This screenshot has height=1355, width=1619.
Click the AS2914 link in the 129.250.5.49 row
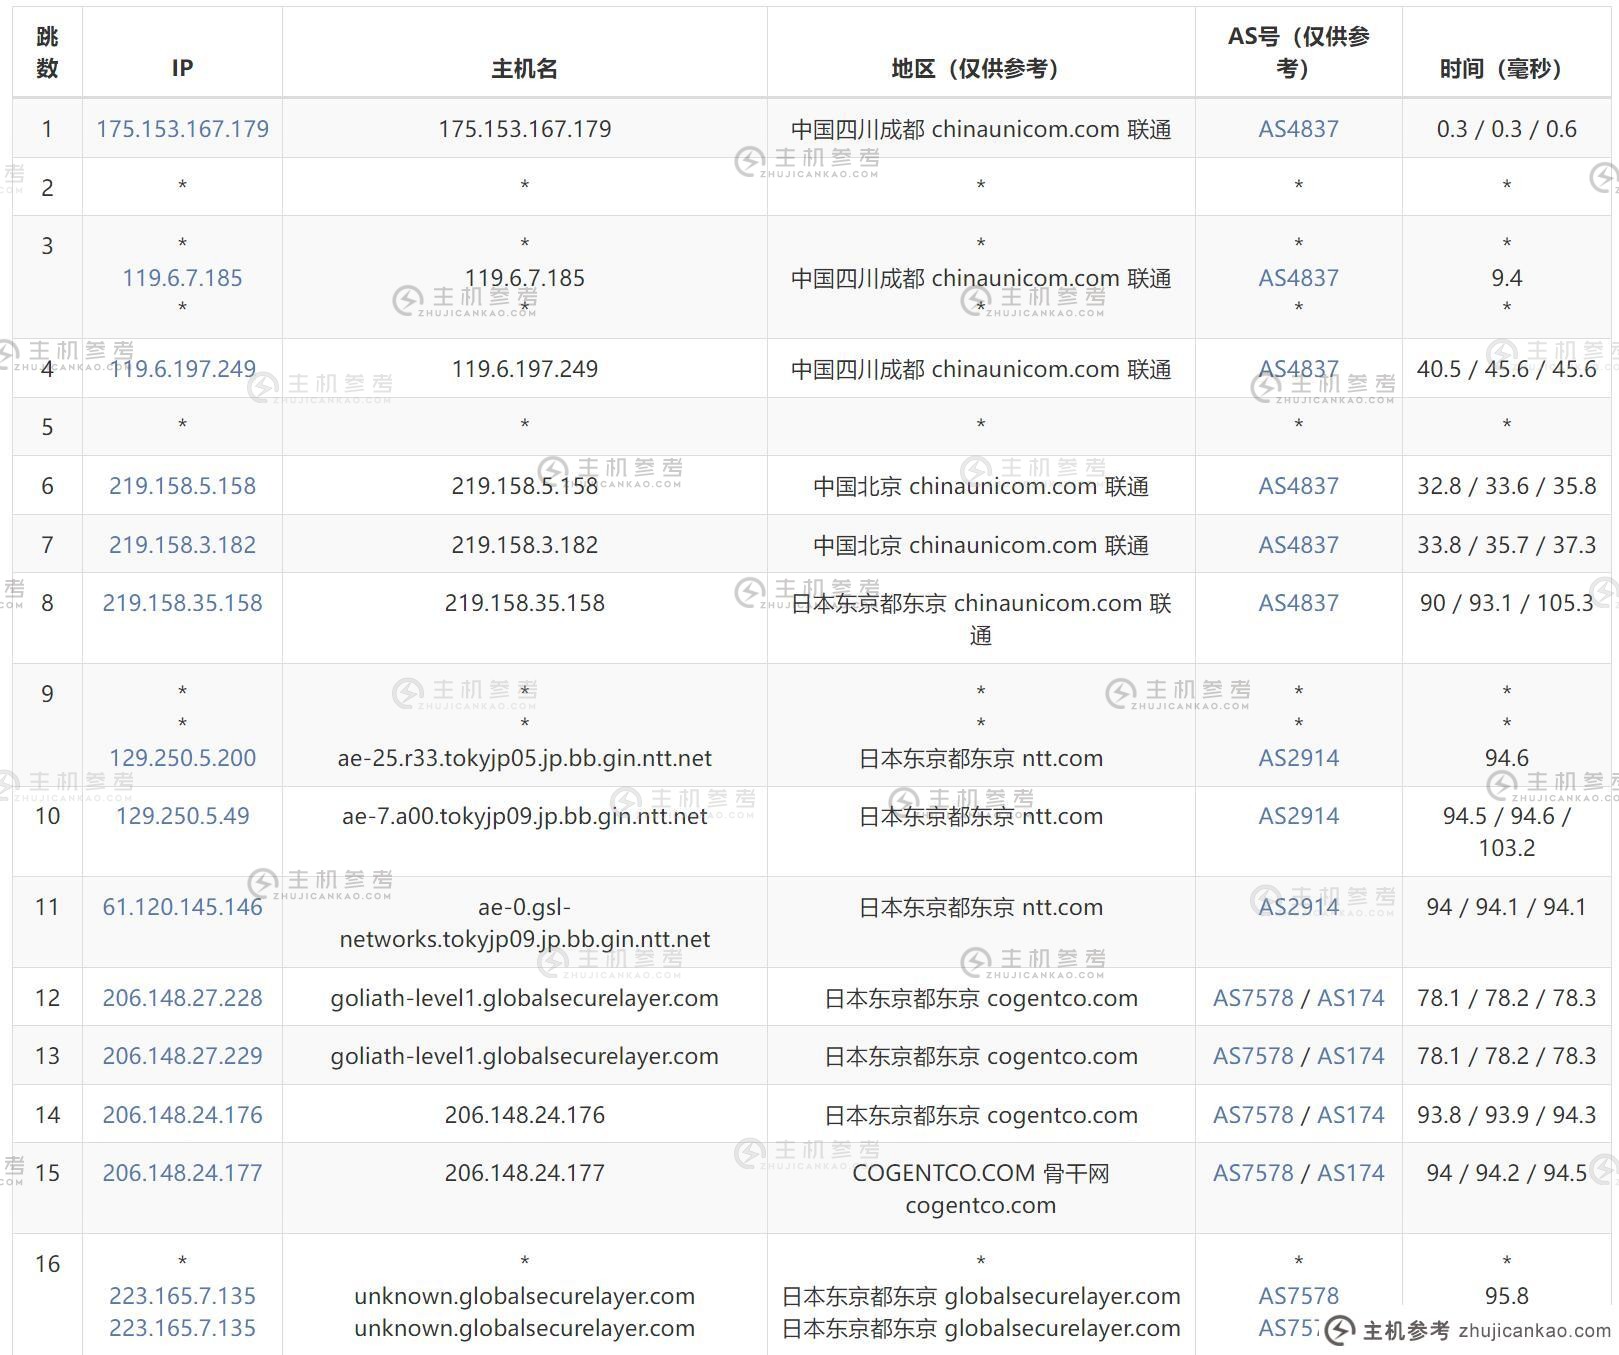point(1298,816)
